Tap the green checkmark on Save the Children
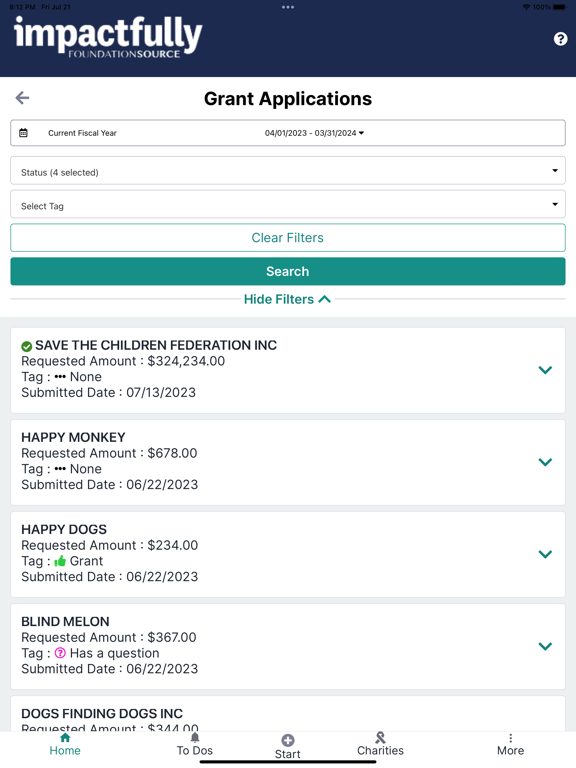 tap(26, 346)
